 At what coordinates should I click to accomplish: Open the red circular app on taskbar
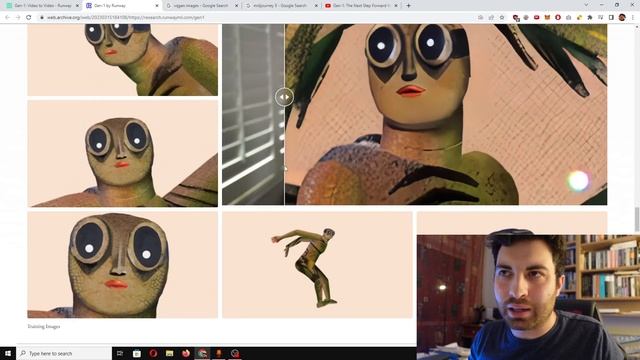235,353
